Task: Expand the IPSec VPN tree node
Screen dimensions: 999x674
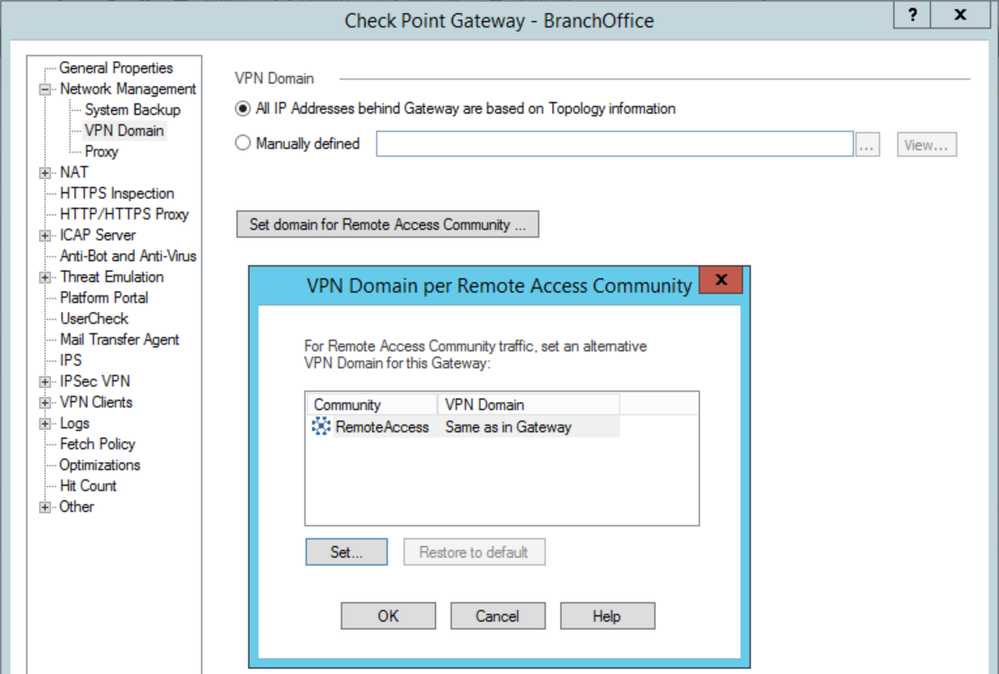Action: coord(45,382)
